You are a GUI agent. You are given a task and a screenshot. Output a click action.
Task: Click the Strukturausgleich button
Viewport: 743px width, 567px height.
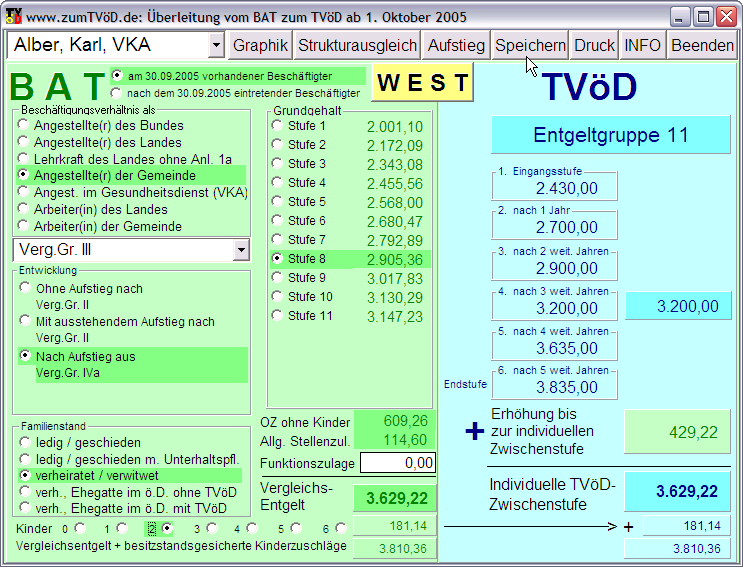coord(357,45)
